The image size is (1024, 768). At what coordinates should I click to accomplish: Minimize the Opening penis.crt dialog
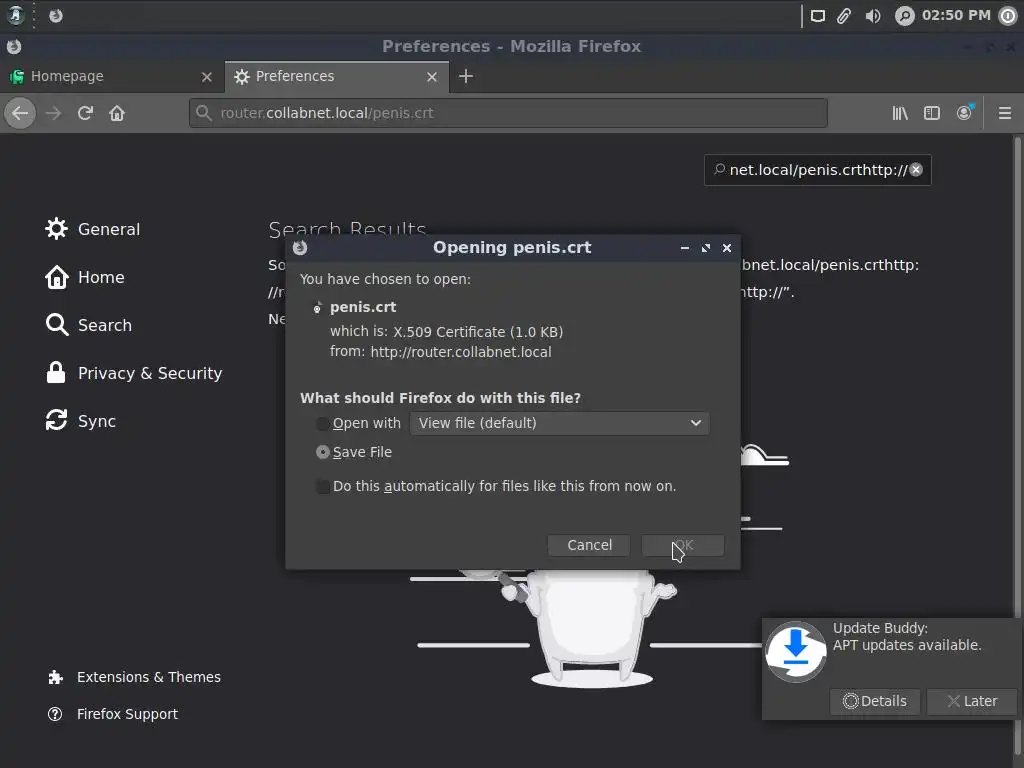pyautogui.click(x=684, y=248)
